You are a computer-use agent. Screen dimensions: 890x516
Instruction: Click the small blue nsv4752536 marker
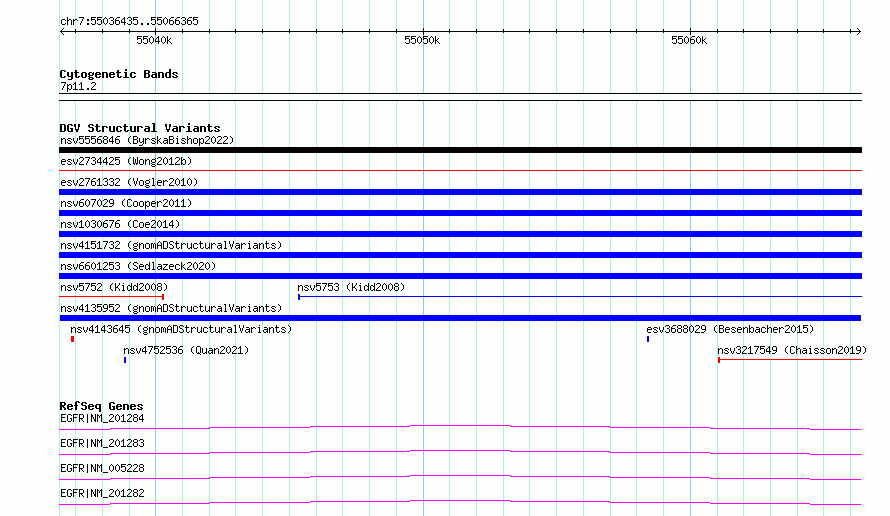(125, 360)
